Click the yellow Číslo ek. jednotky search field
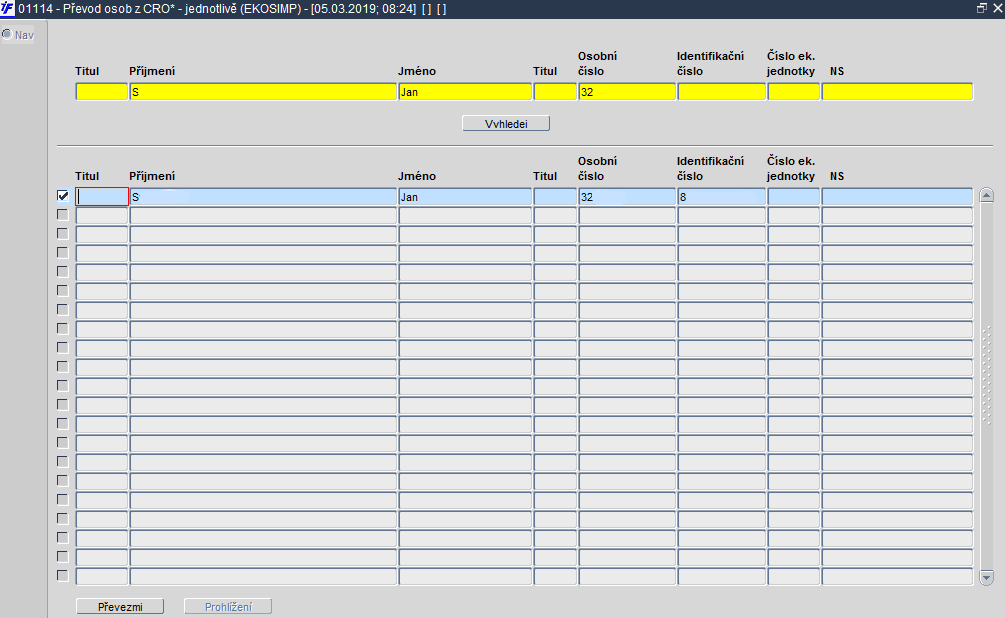 pyautogui.click(x=793, y=92)
